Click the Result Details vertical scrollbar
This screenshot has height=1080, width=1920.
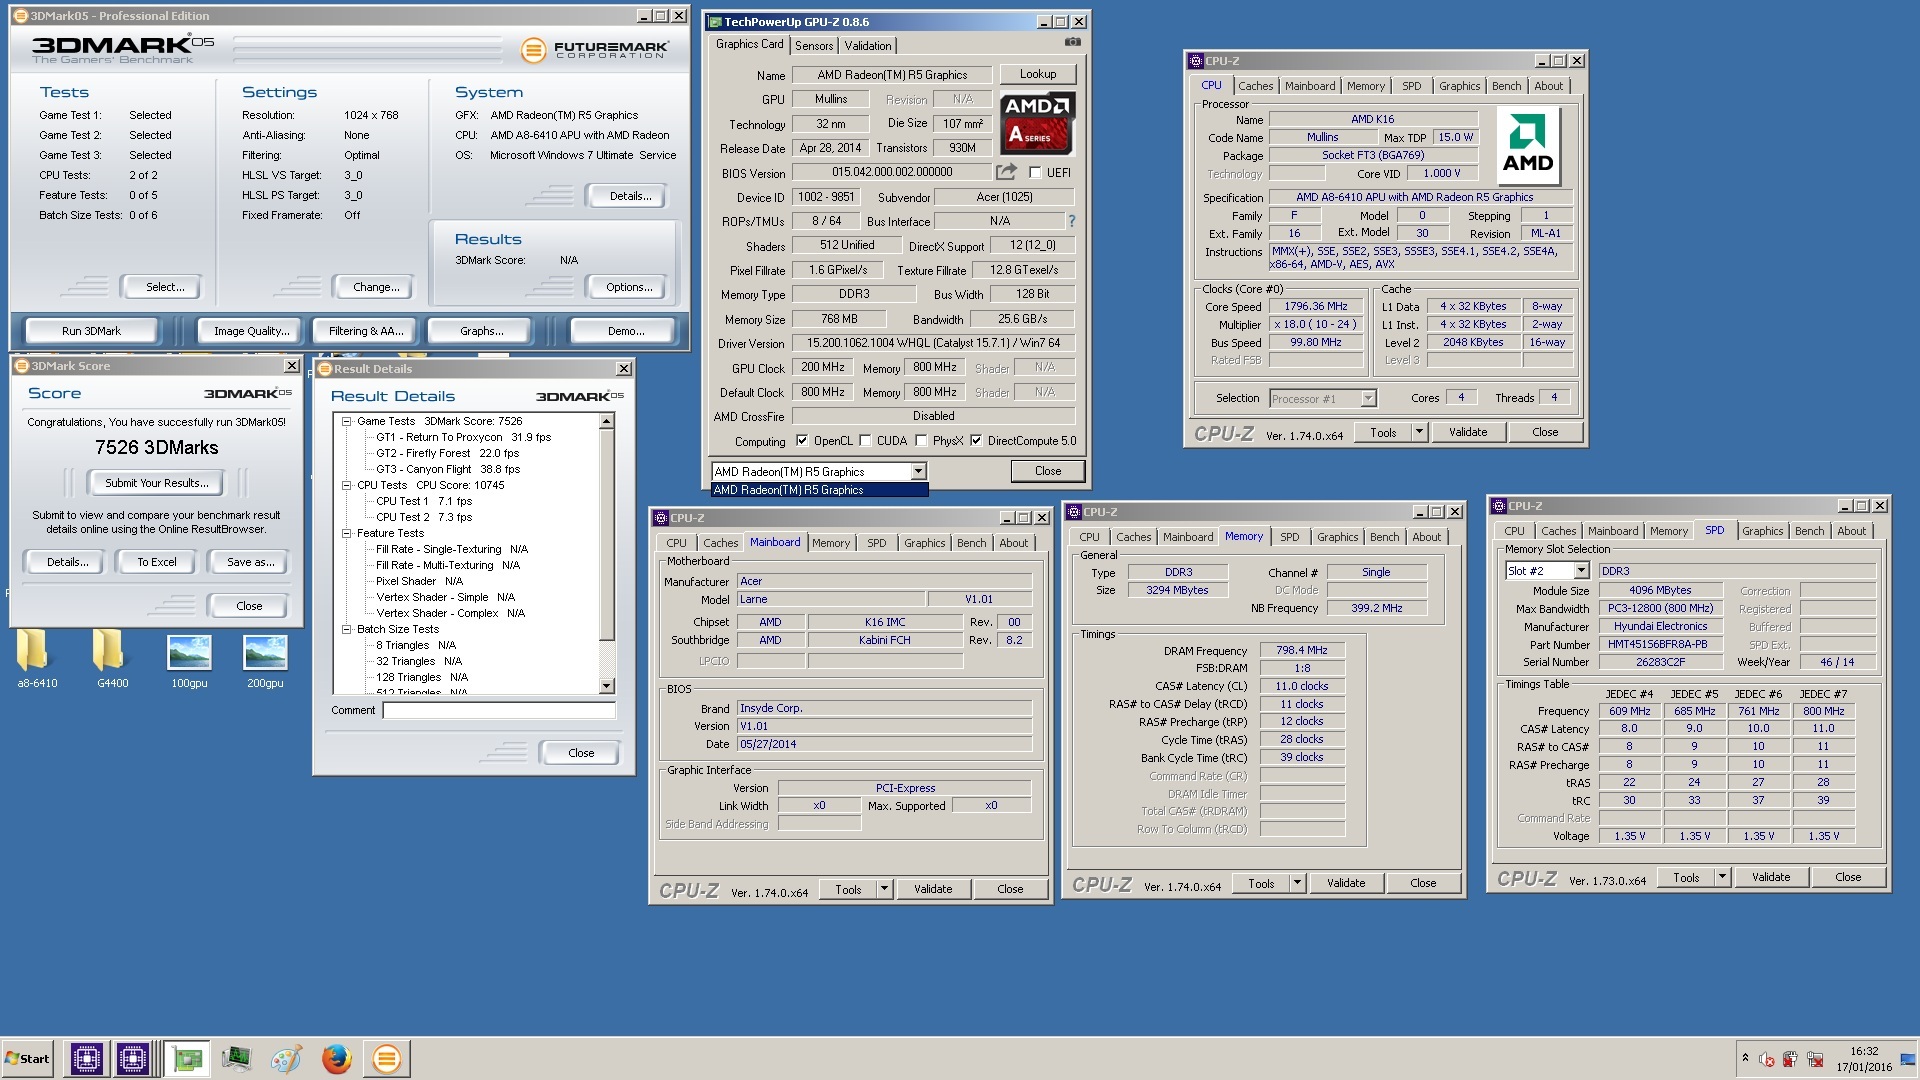tap(606, 554)
